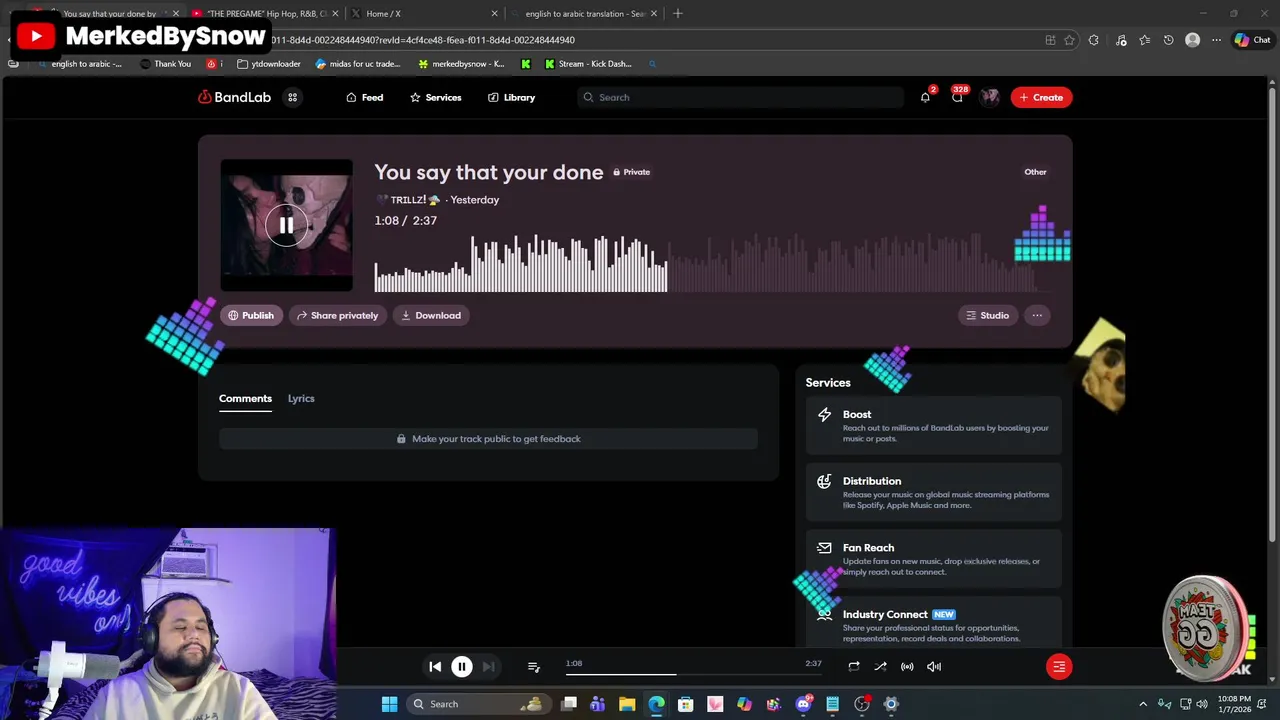Open the merkedbysnow bookmark
The height and width of the screenshot is (720, 1280).
pyautogui.click(x=461, y=64)
